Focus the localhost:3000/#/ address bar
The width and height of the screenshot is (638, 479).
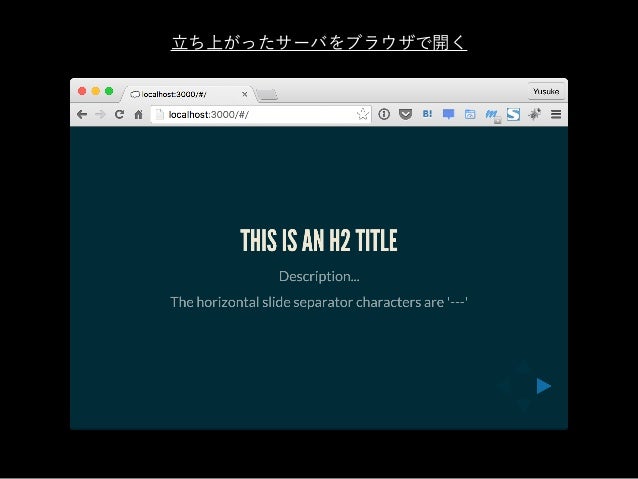click(x=261, y=114)
